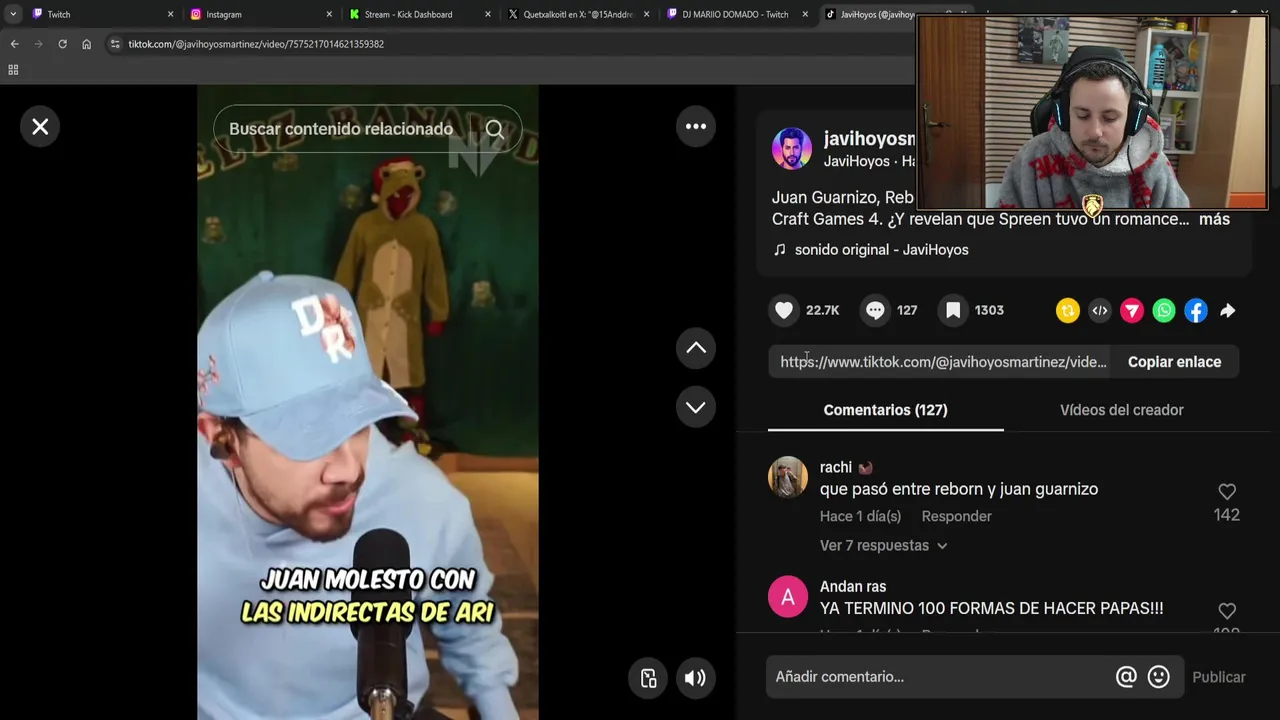Screen dimensions: 1280x720
Task: Close the Instagram browser tab
Action: [329, 14]
